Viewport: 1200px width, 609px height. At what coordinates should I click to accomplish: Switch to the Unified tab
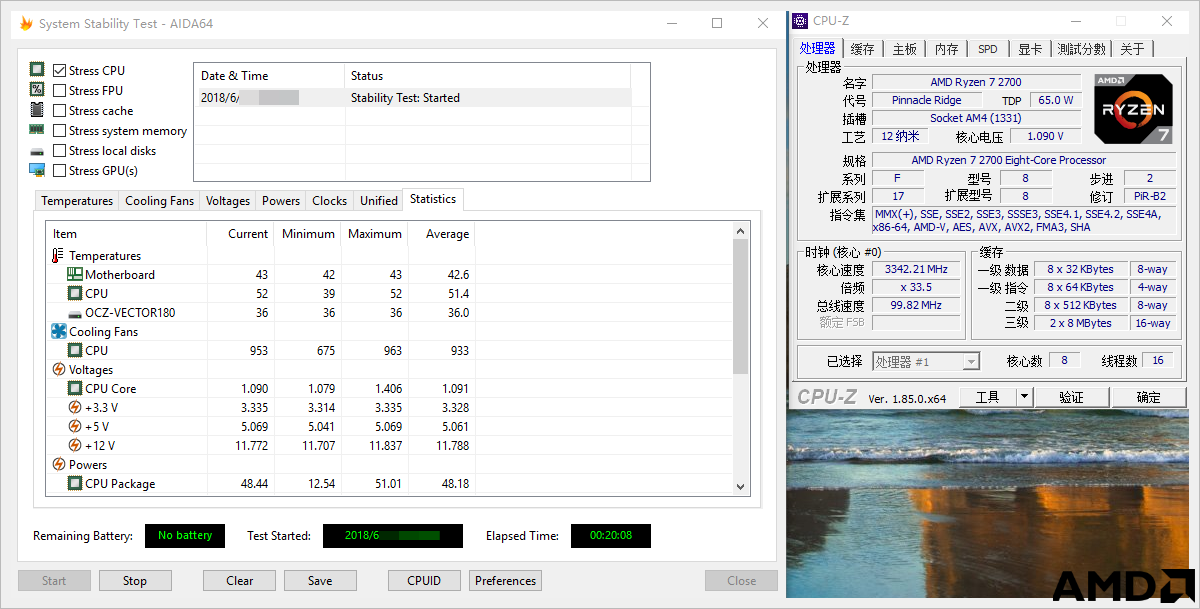379,201
